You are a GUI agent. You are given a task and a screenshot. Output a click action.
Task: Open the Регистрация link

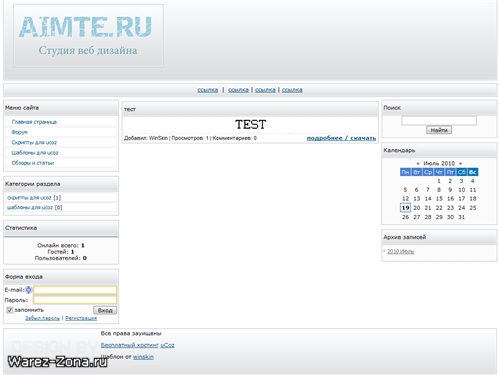coord(81,318)
